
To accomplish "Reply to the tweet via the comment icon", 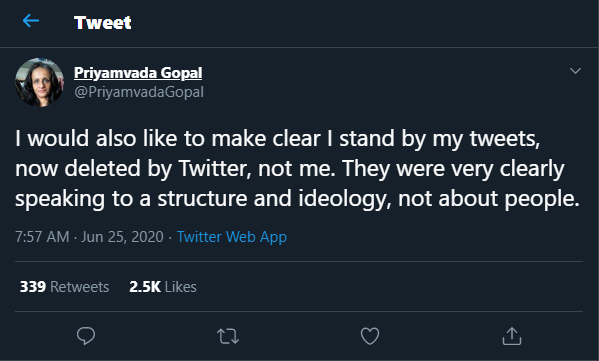I will click(86, 336).
